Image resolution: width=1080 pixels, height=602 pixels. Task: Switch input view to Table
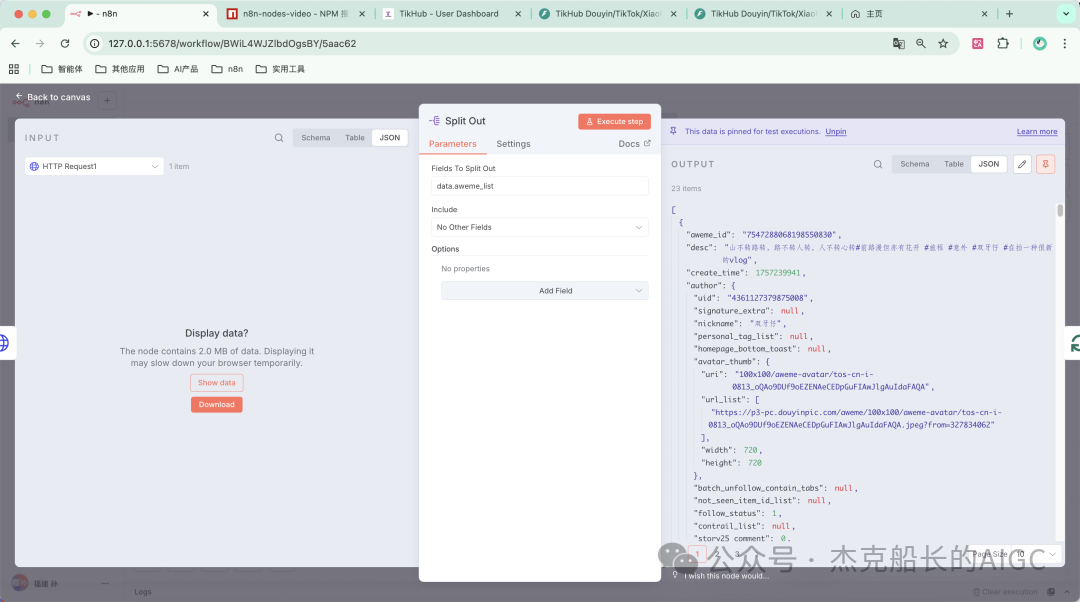pyautogui.click(x=355, y=138)
